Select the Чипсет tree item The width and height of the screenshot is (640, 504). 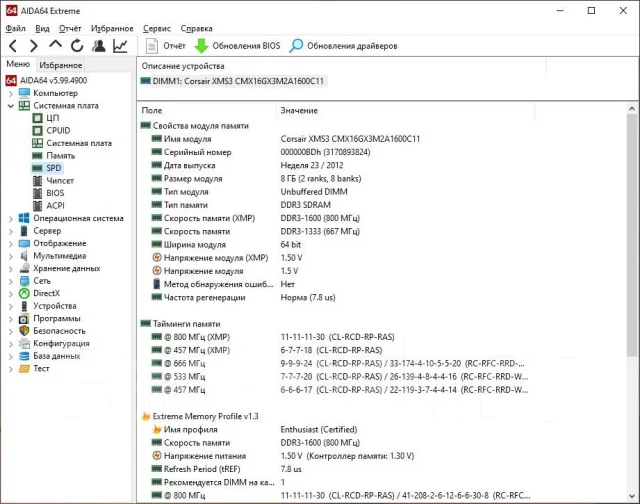pyautogui.click(x=60, y=181)
